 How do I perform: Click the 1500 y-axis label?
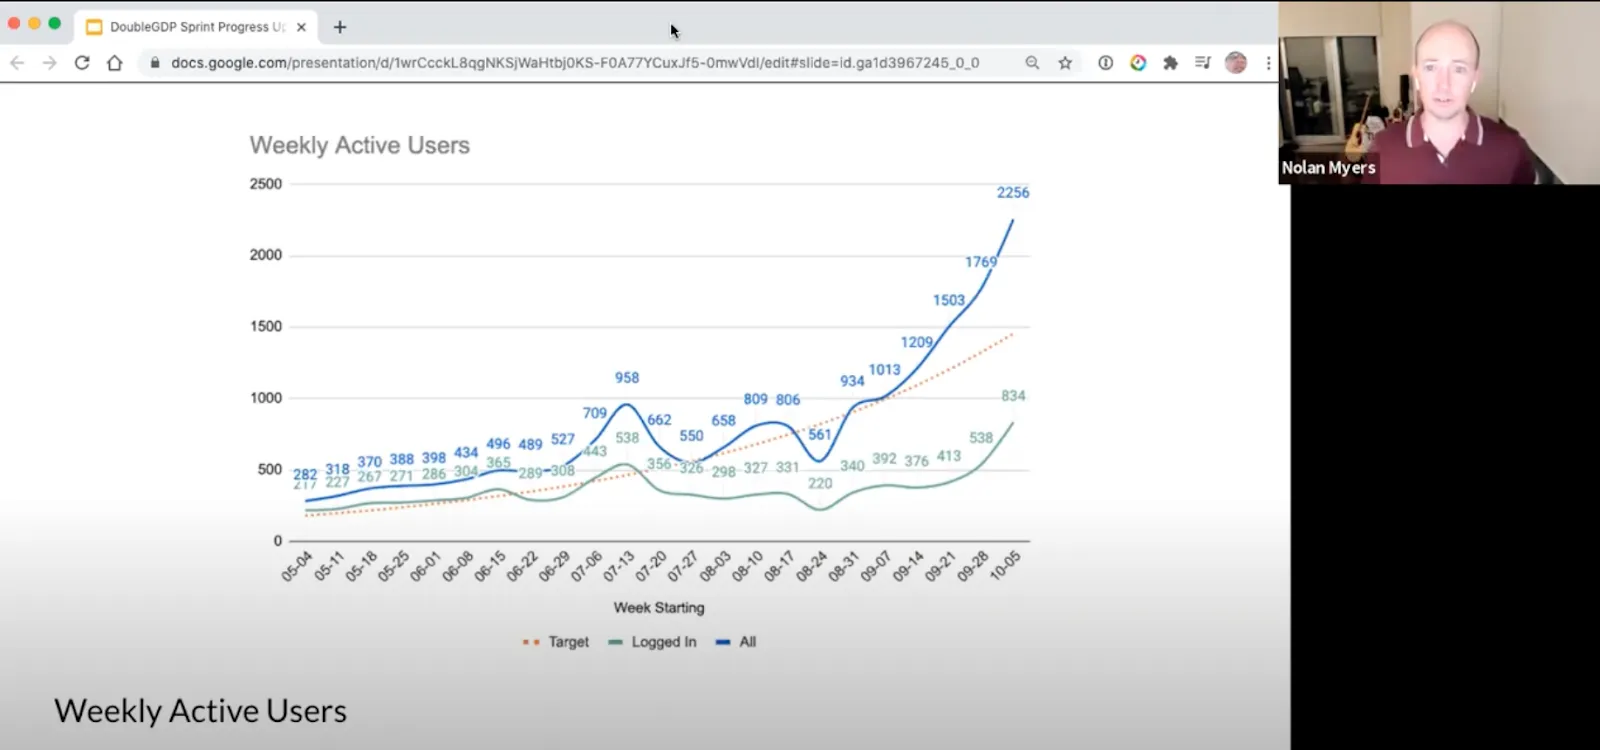click(266, 327)
